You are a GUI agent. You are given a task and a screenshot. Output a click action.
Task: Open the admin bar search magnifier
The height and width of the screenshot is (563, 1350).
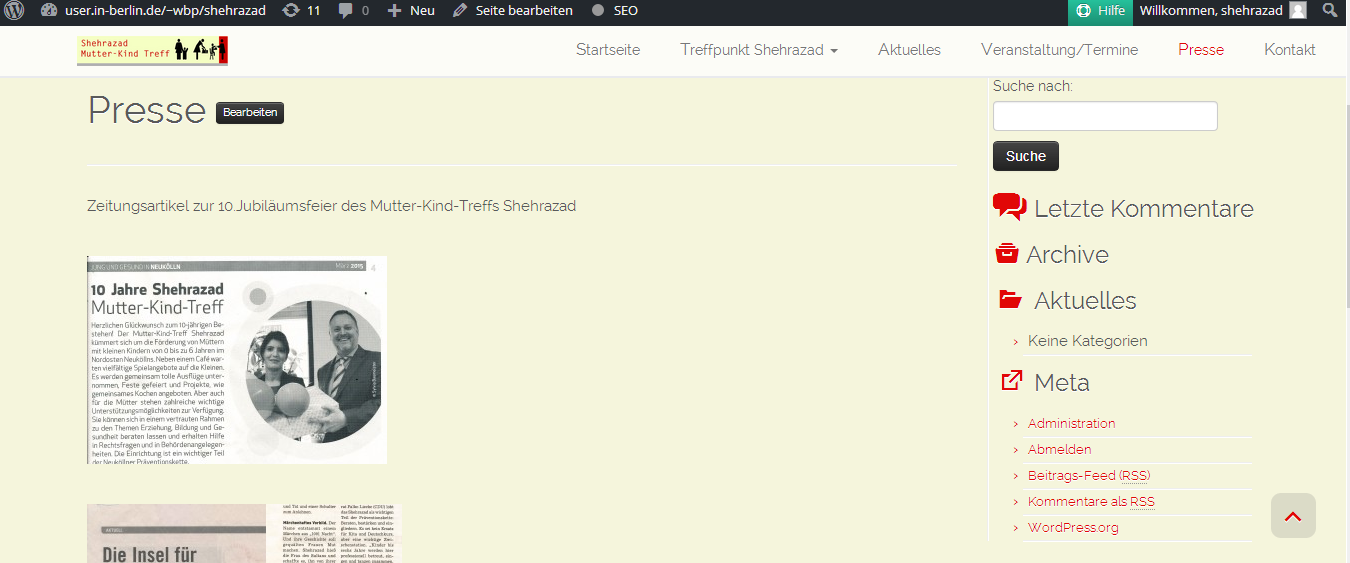[x=1330, y=11]
